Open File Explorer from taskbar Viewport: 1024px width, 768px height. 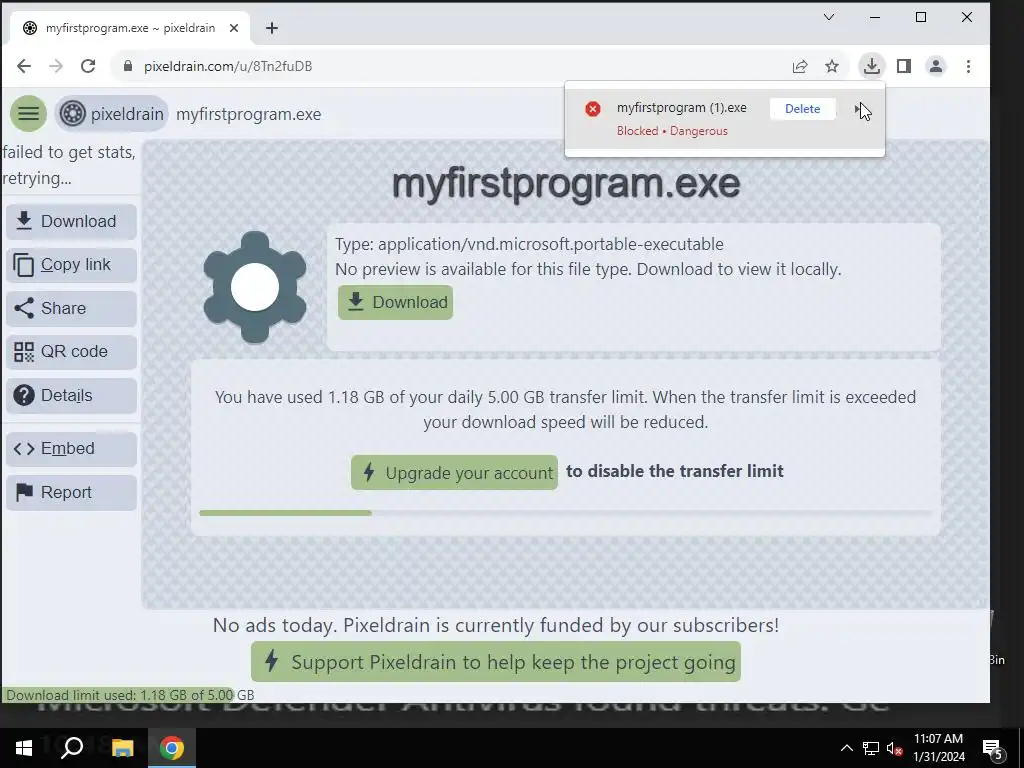point(122,748)
